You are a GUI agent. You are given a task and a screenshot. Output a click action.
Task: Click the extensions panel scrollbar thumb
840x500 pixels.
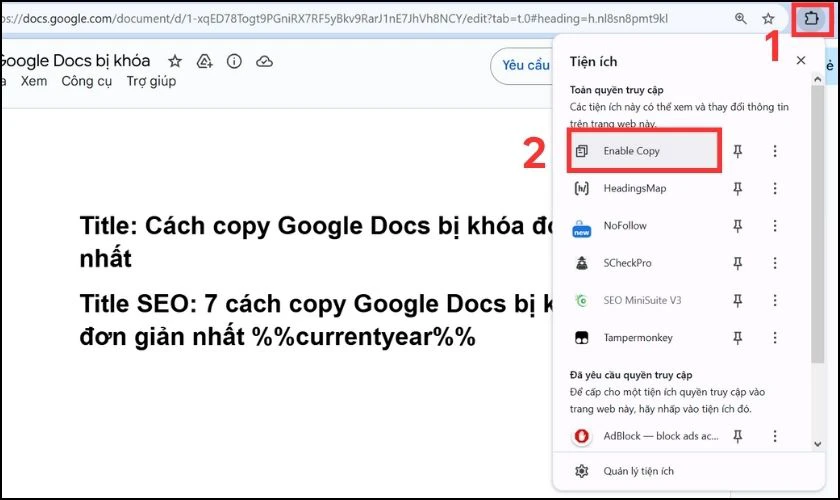tap(817, 224)
